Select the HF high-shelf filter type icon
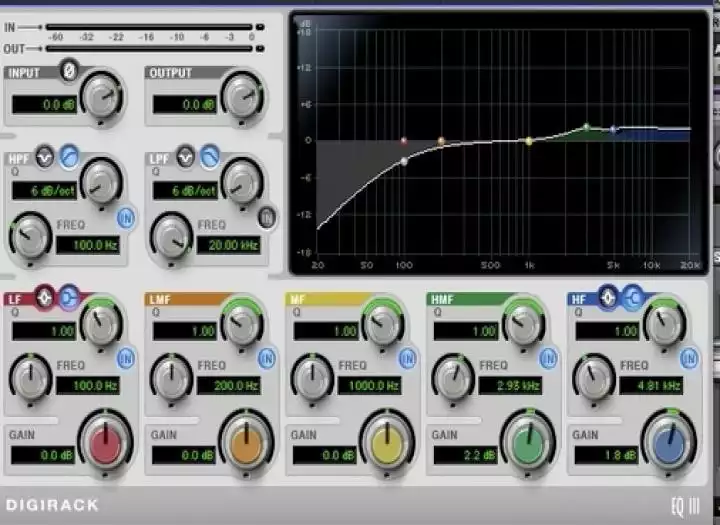The width and height of the screenshot is (720, 525). [x=632, y=298]
